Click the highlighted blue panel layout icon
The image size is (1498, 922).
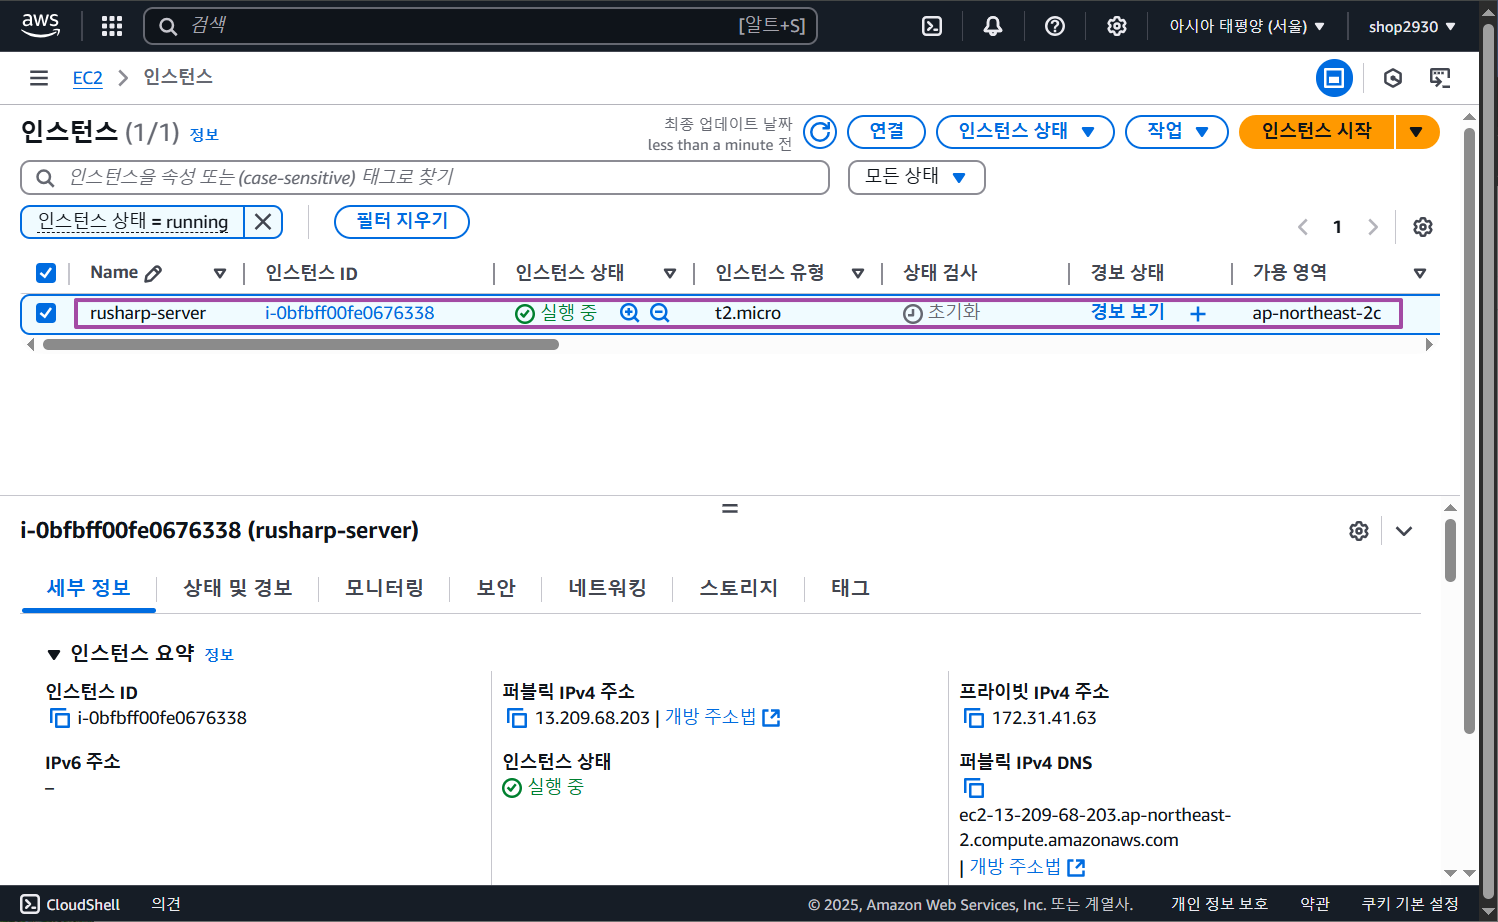pos(1334,78)
